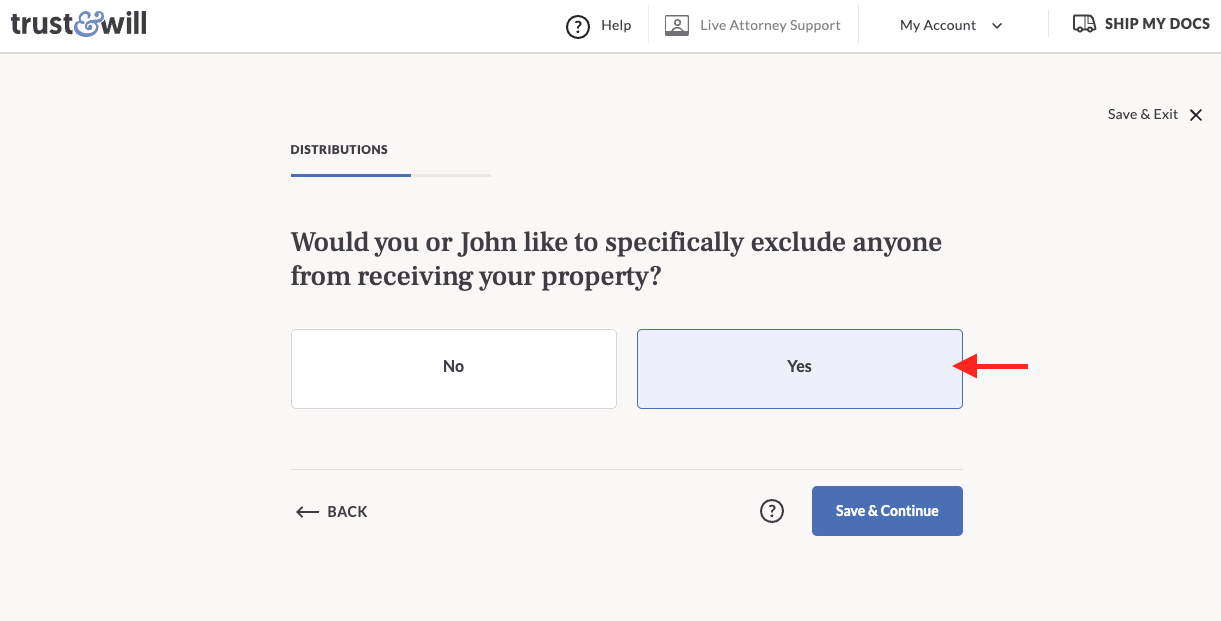Click the left arrow icon beside BACK
Viewport: 1221px width, 621px height.
click(x=307, y=512)
